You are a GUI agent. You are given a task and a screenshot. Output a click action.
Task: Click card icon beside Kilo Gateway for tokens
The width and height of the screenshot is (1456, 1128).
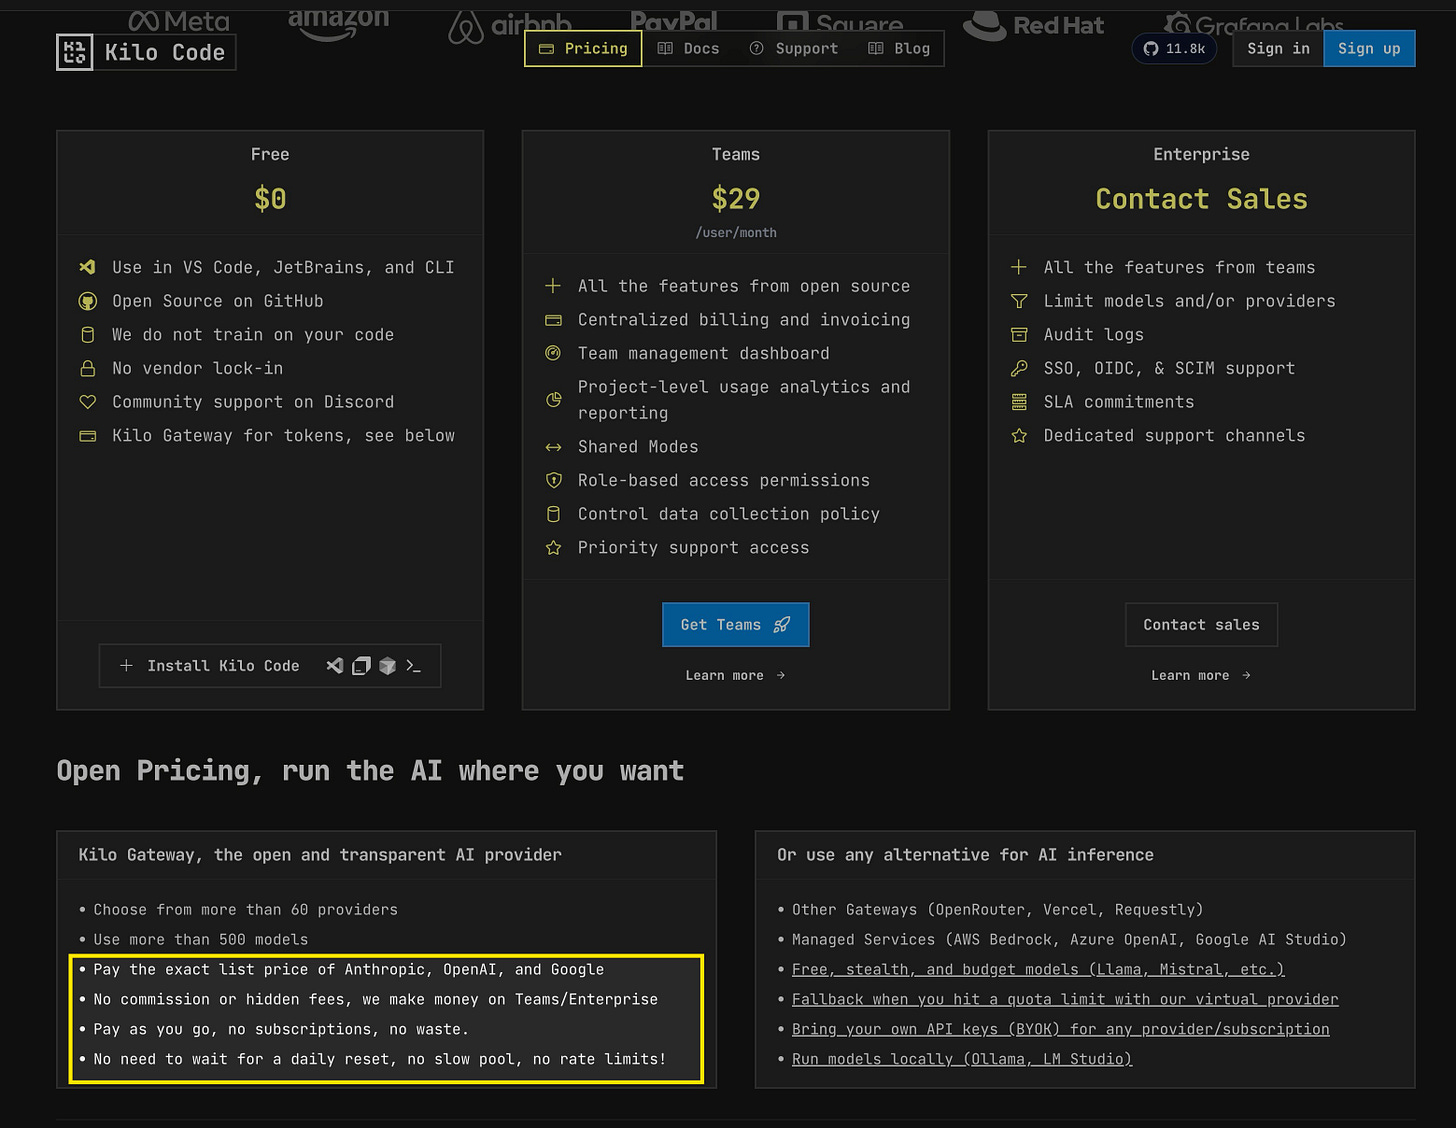[88, 436]
